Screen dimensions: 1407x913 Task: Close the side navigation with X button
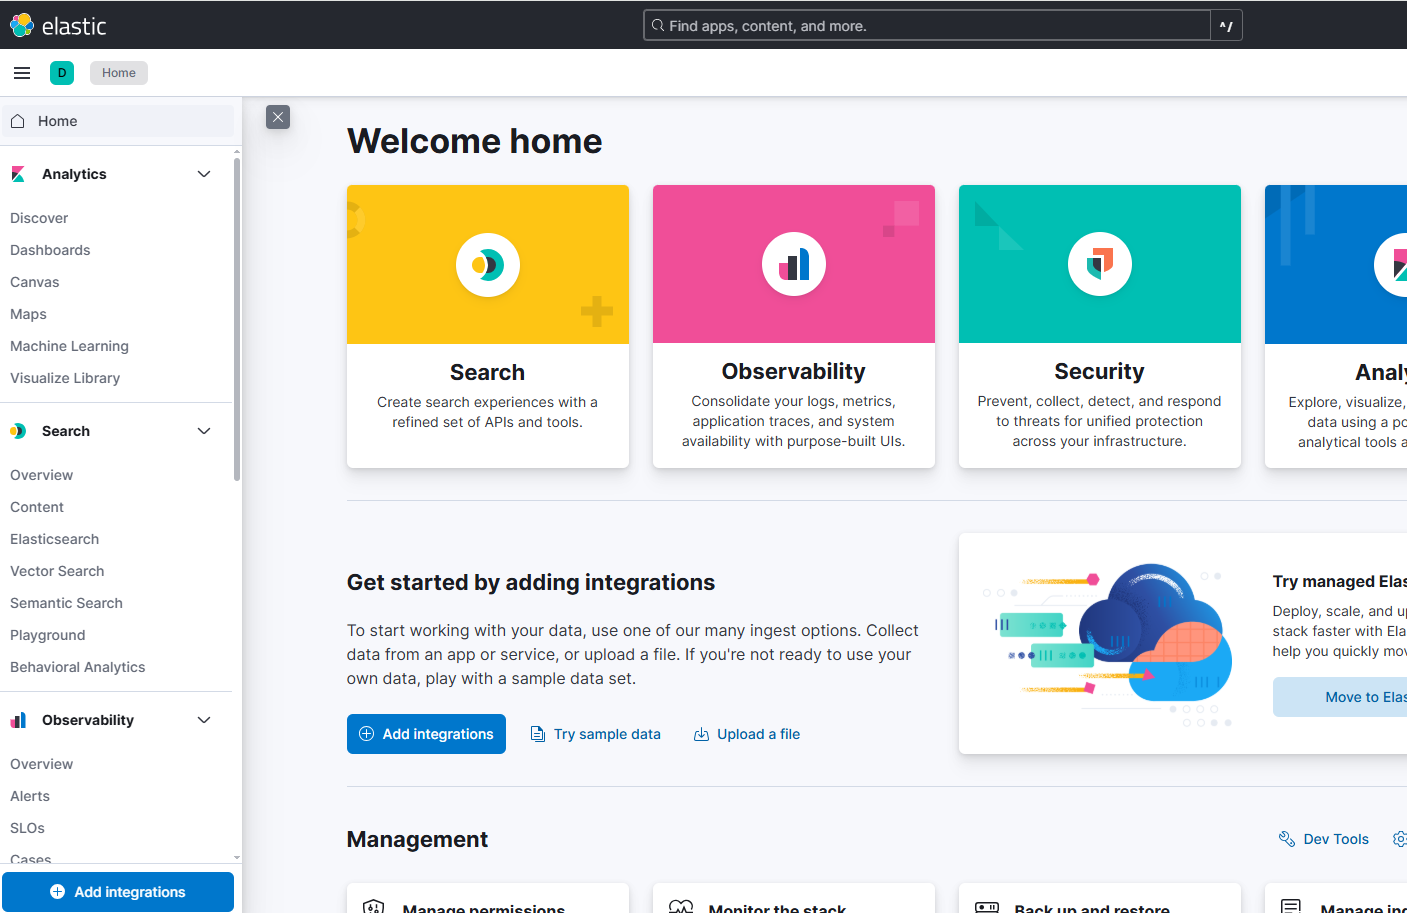[278, 117]
